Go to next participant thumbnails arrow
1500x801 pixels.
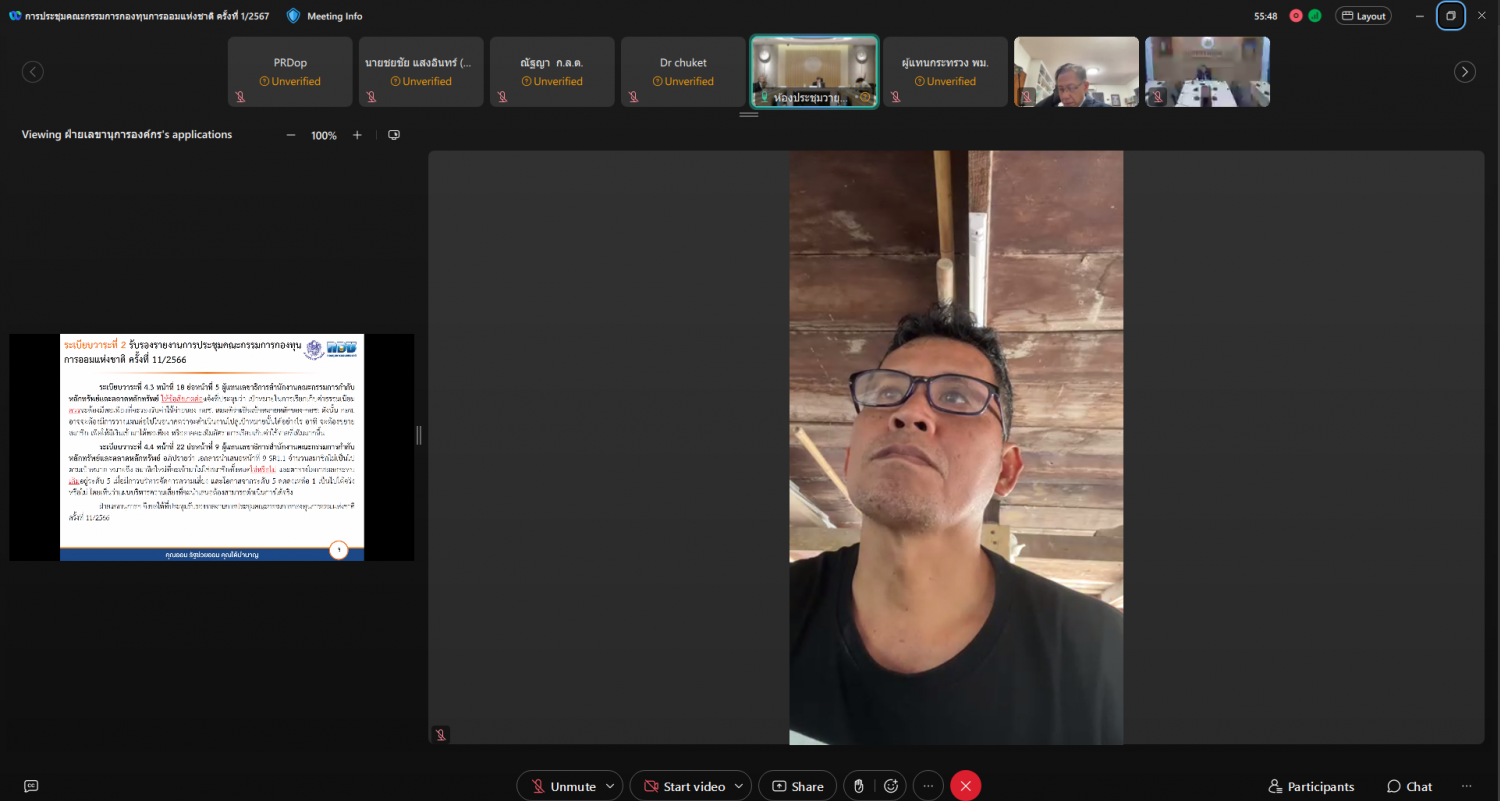pos(1465,72)
